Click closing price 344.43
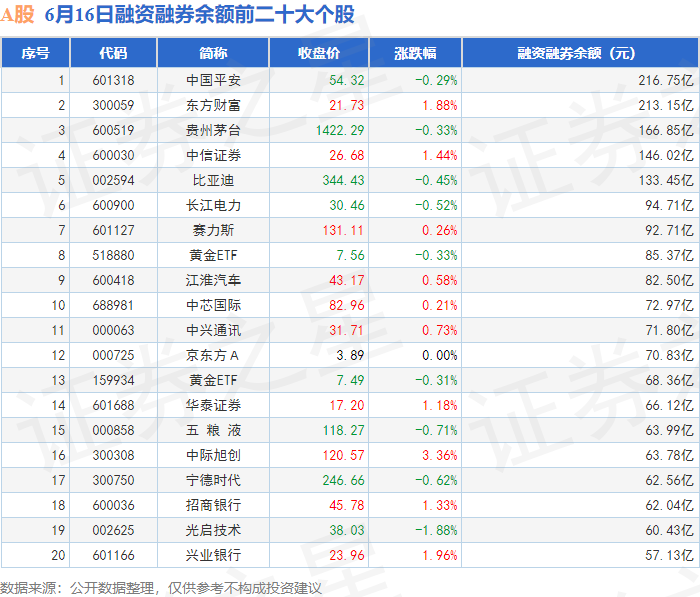The image size is (700, 597). [343, 180]
